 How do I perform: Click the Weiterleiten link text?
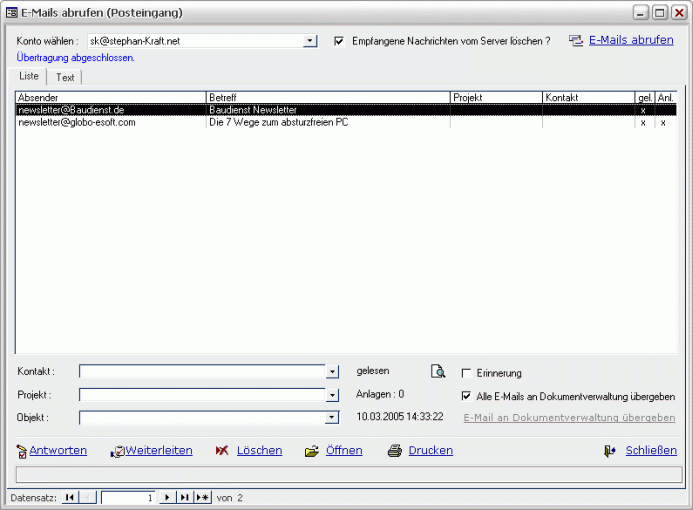click(158, 451)
